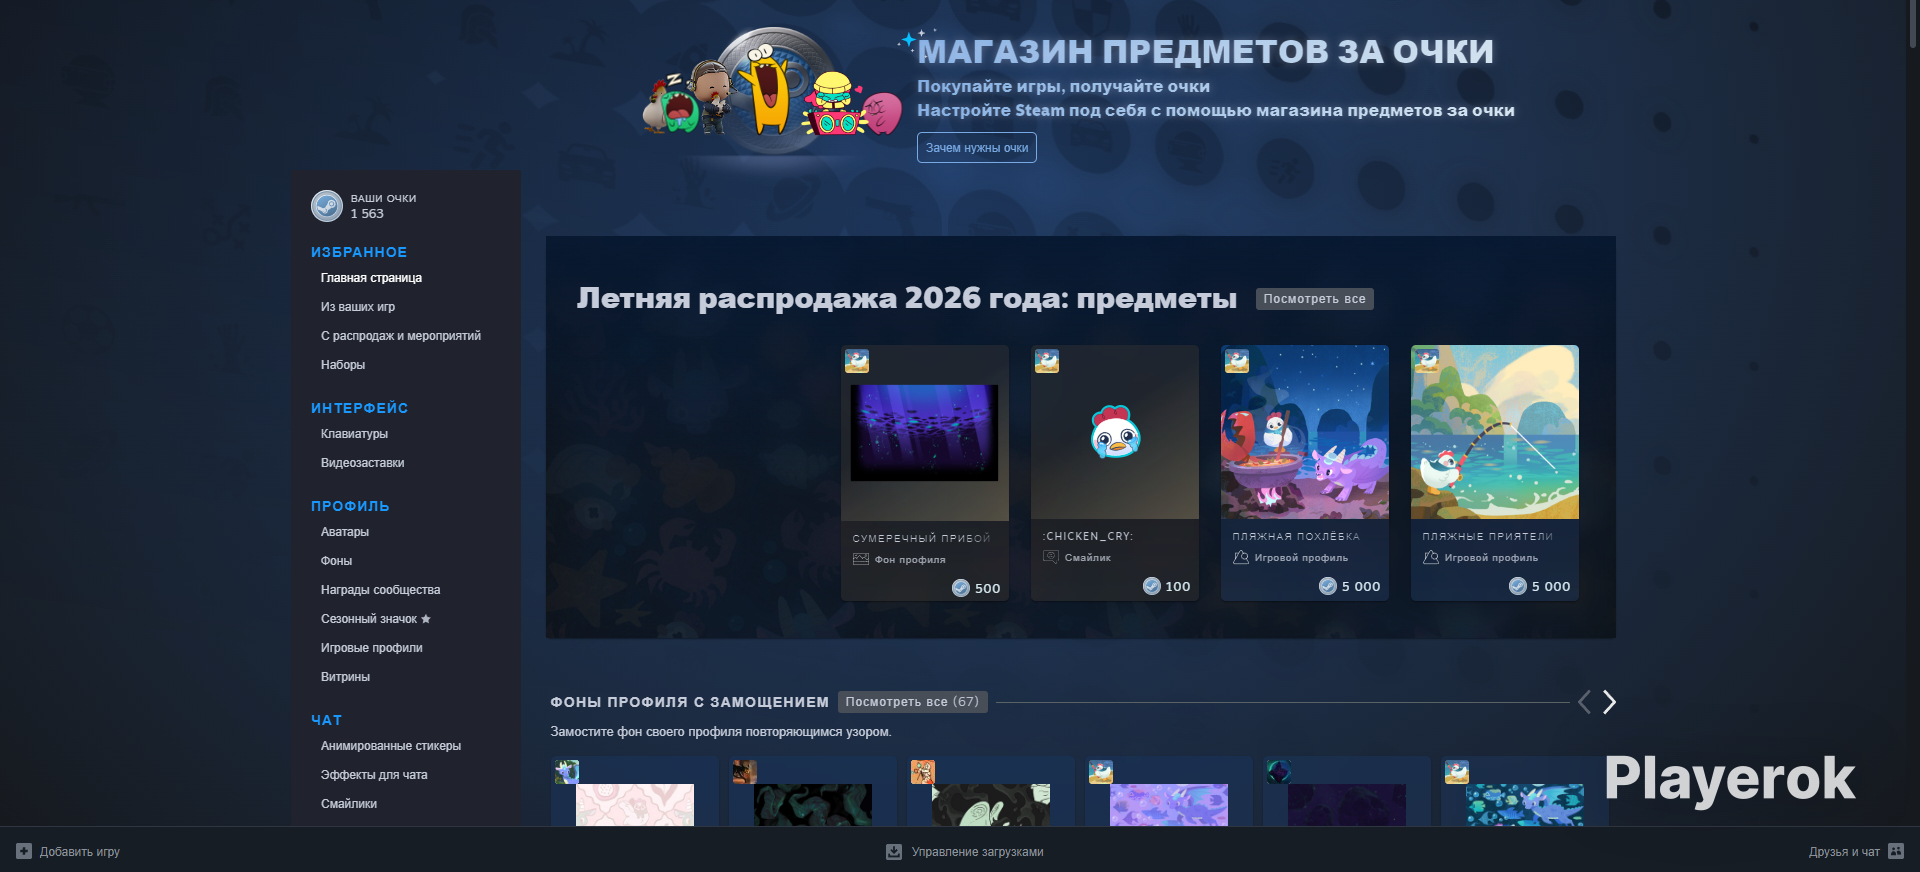Select Смайлики in the sidebar
The image size is (1920, 872).
coord(349,804)
